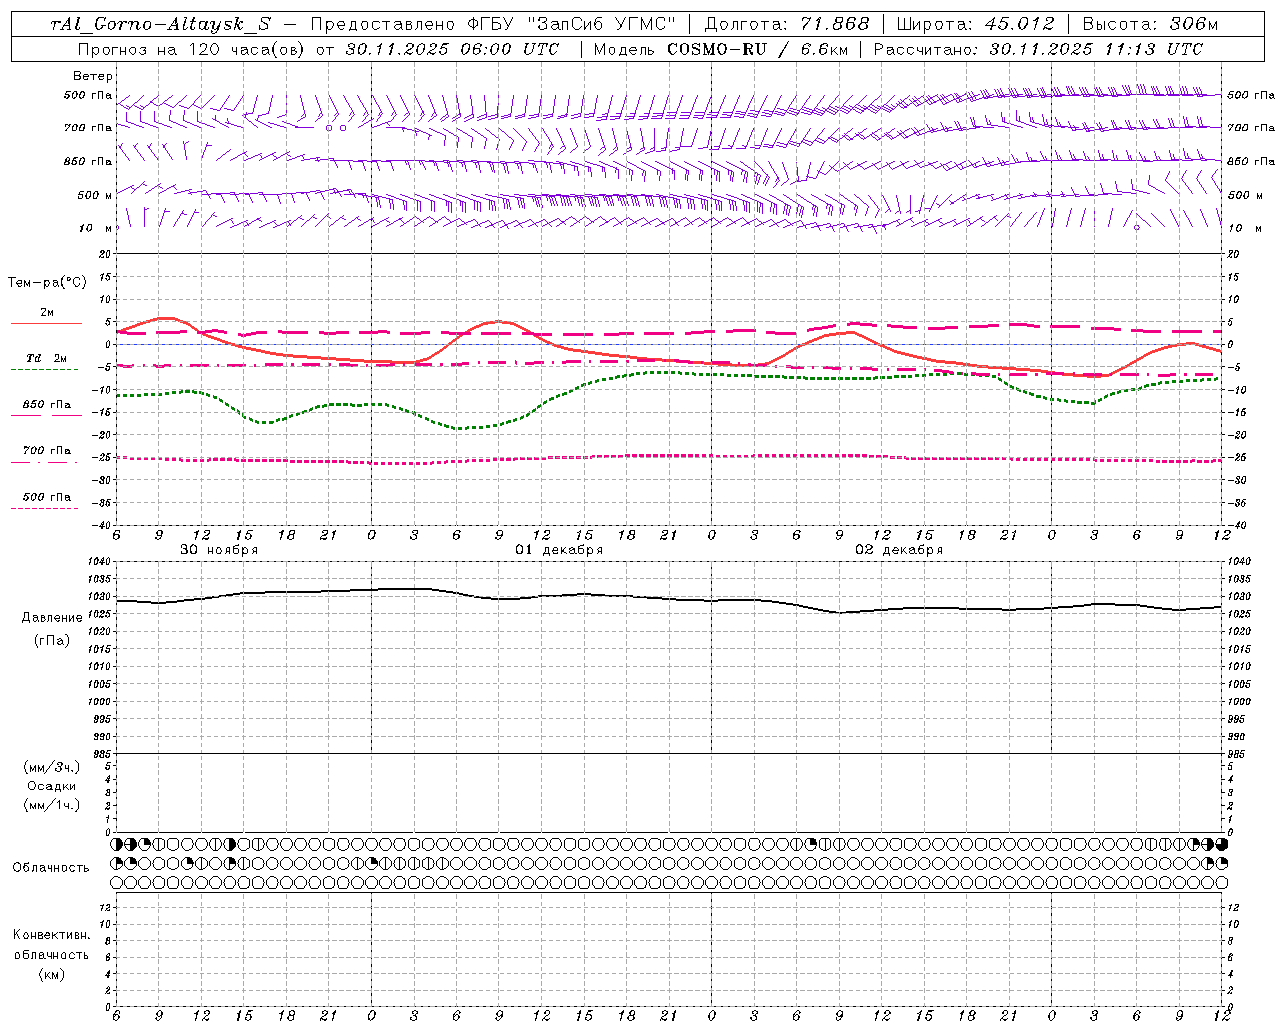This screenshot has height=1024, width=1280.
Task: Click the 30 ноября date label
Action: click(219, 550)
